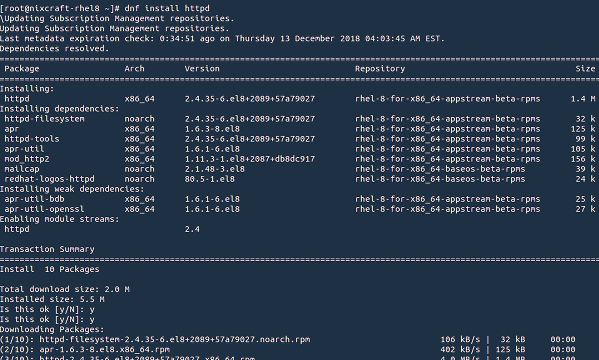Click the 'Installed size: 5.5 M' line

(x=52, y=299)
